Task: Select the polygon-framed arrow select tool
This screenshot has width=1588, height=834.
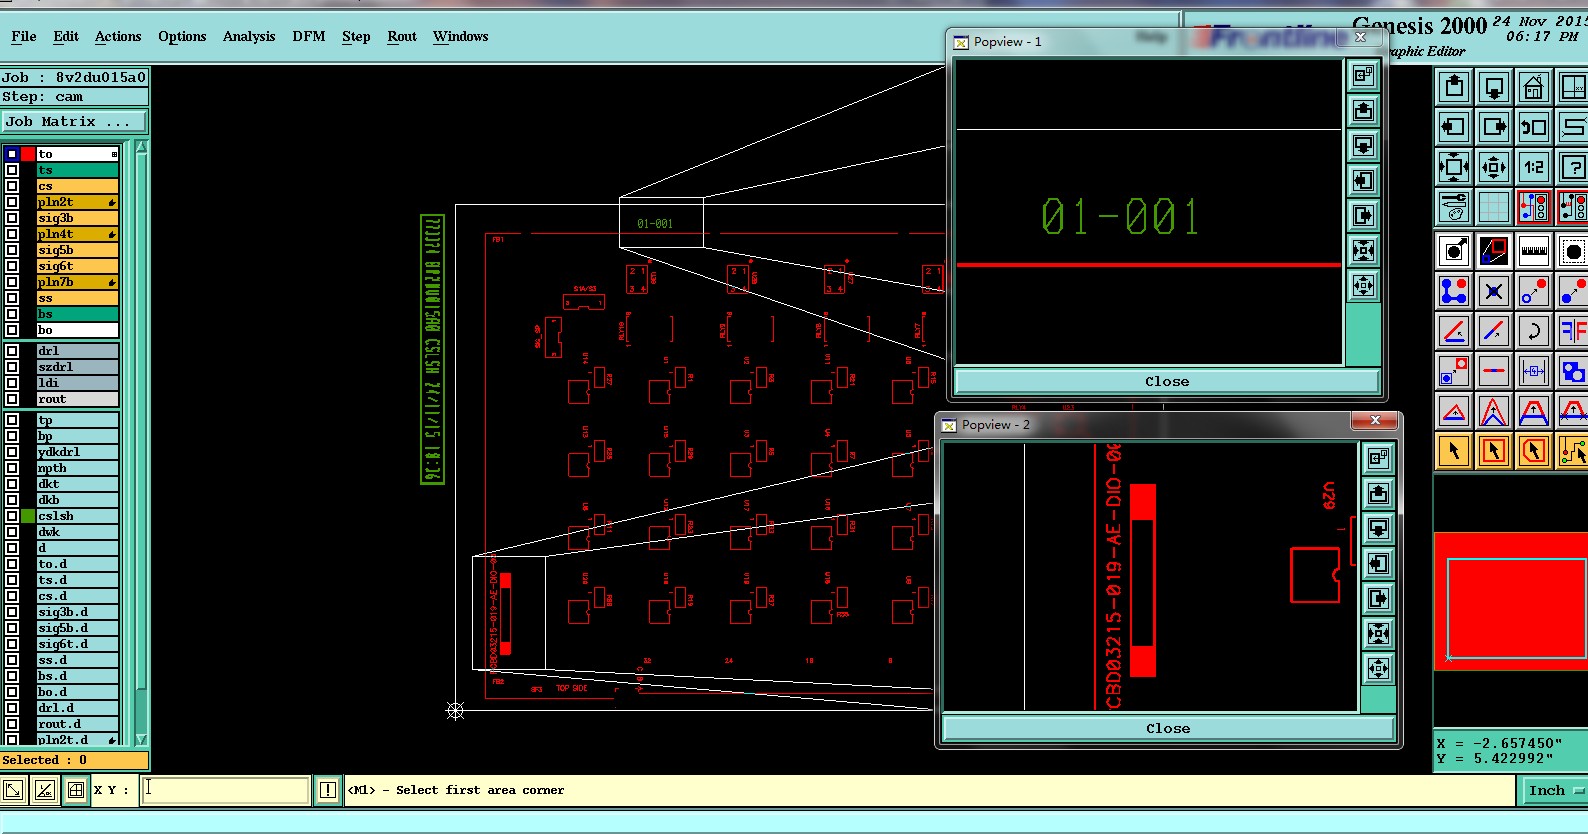Action: pyautogui.click(x=1533, y=451)
